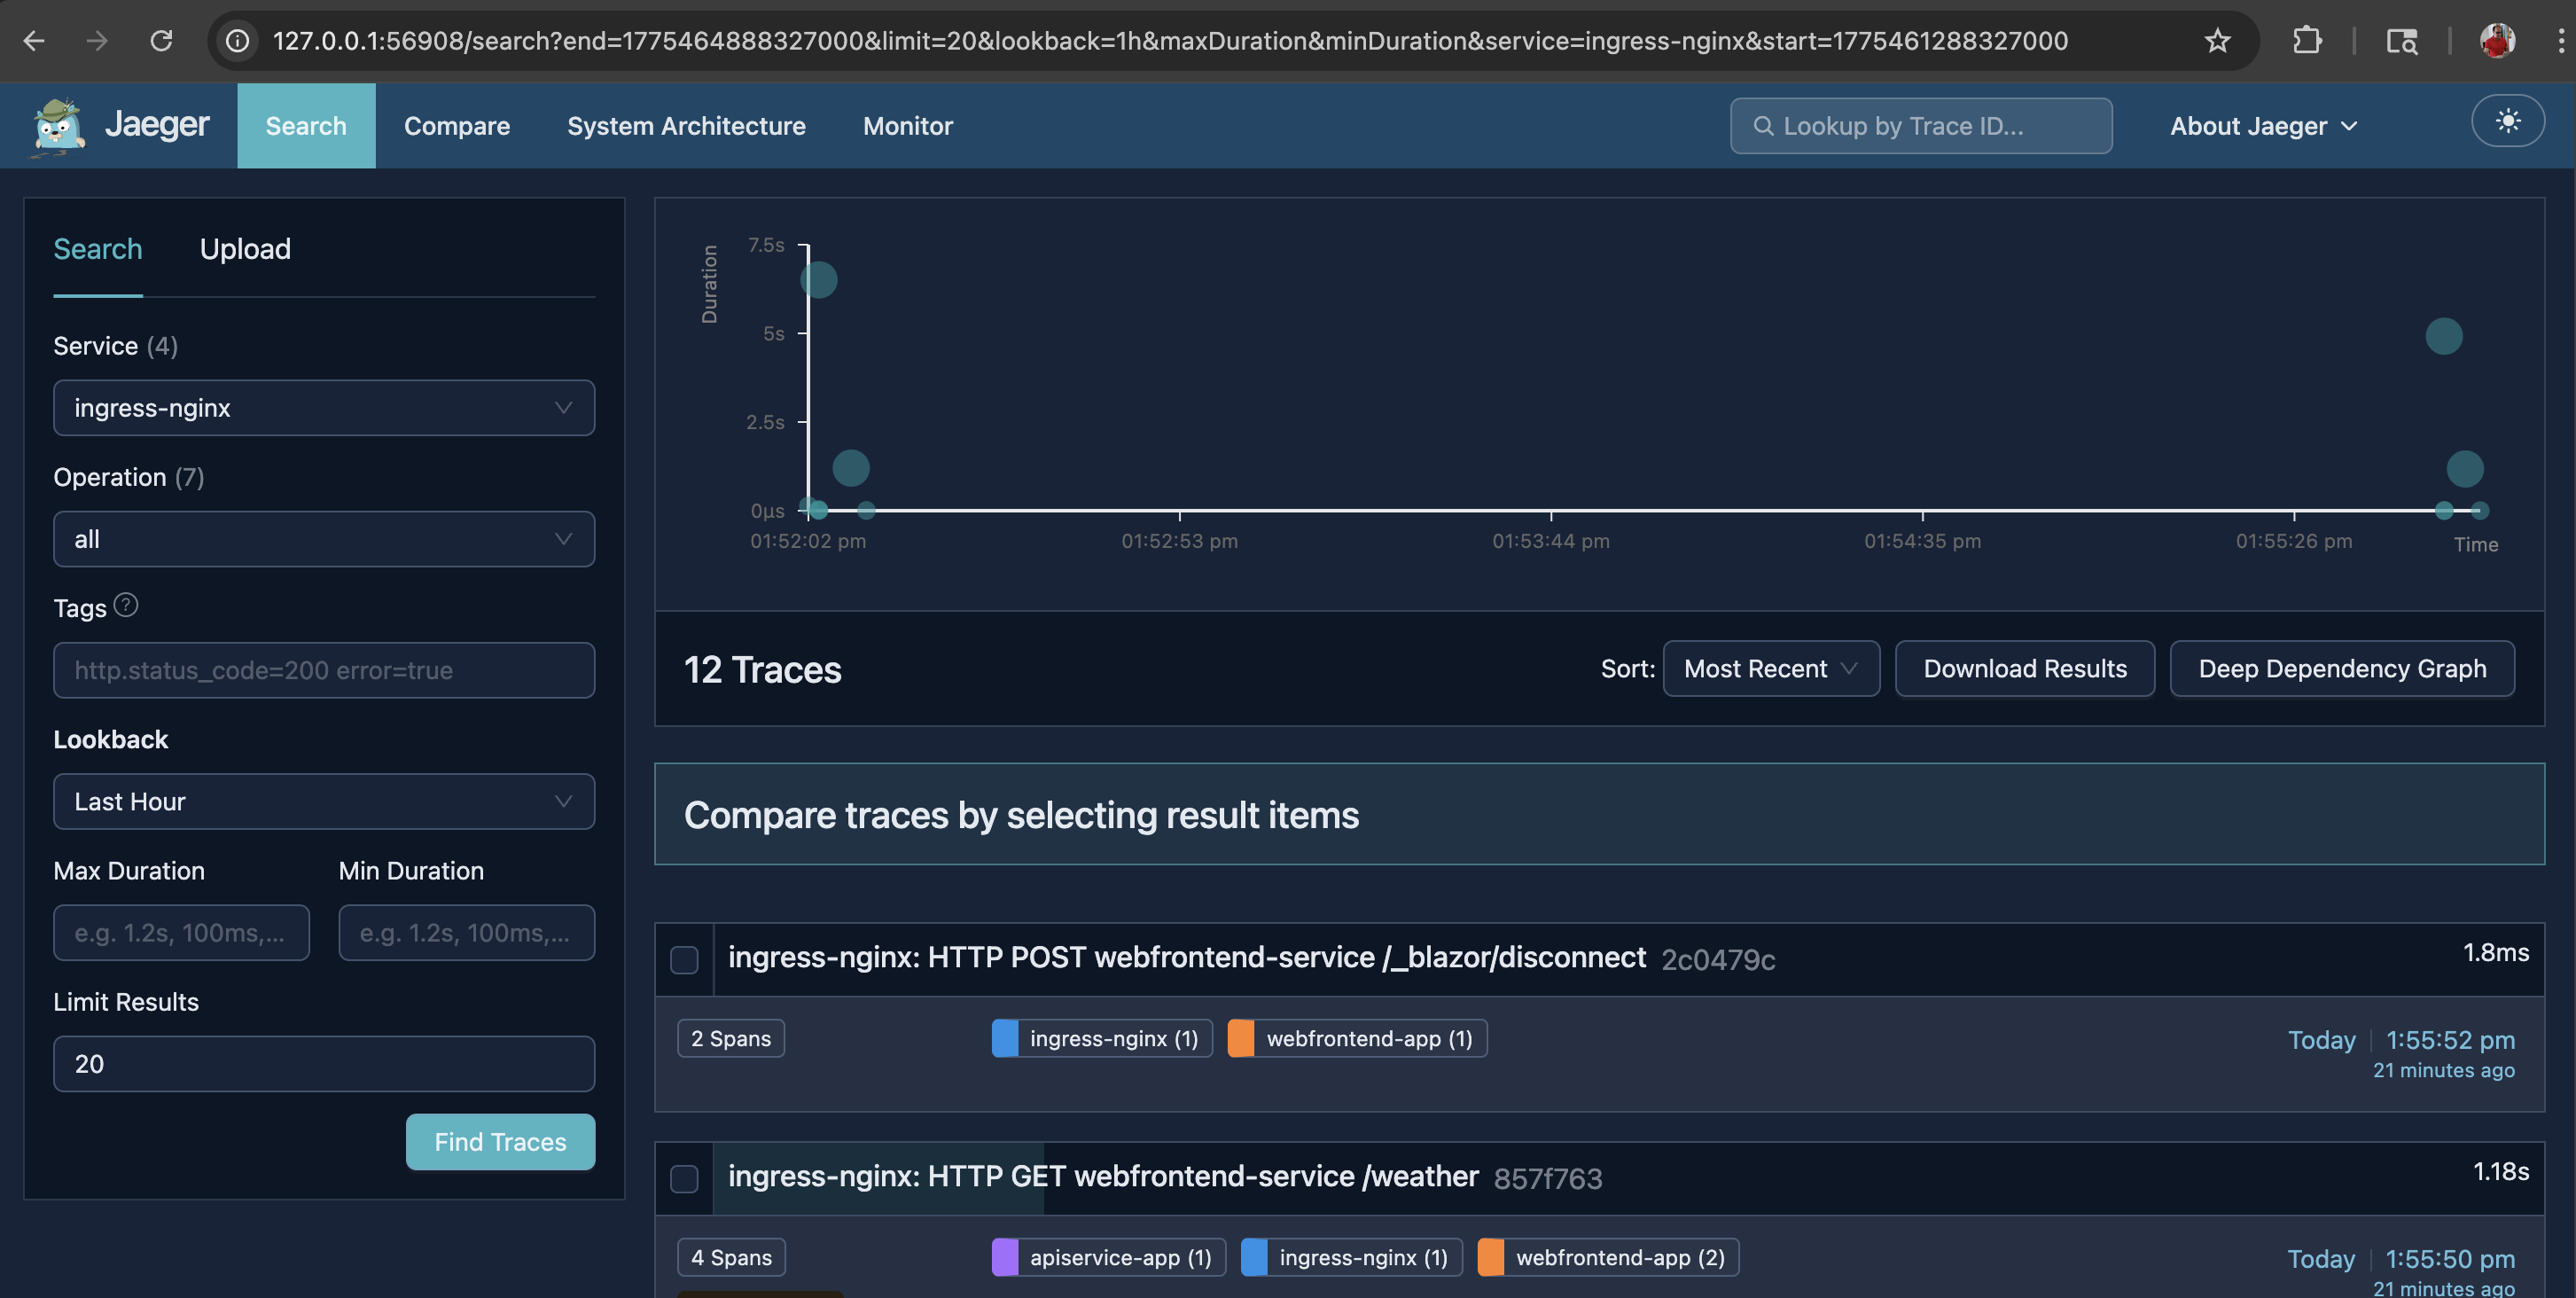This screenshot has height=1298, width=2576.
Task: Click the highest duration dot near 7.5s
Action: (x=818, y=280)
